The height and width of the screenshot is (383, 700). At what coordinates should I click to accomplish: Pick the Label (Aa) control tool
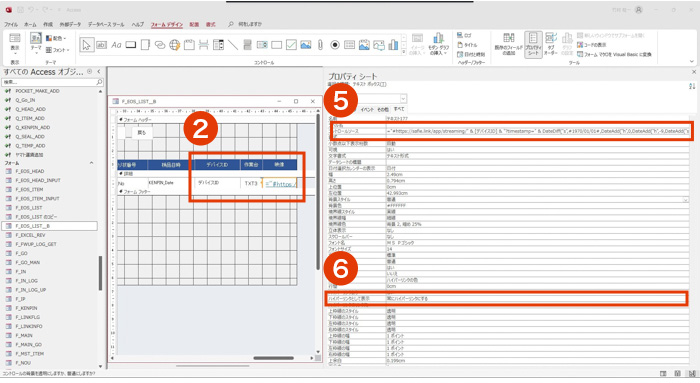coord(116,45)
